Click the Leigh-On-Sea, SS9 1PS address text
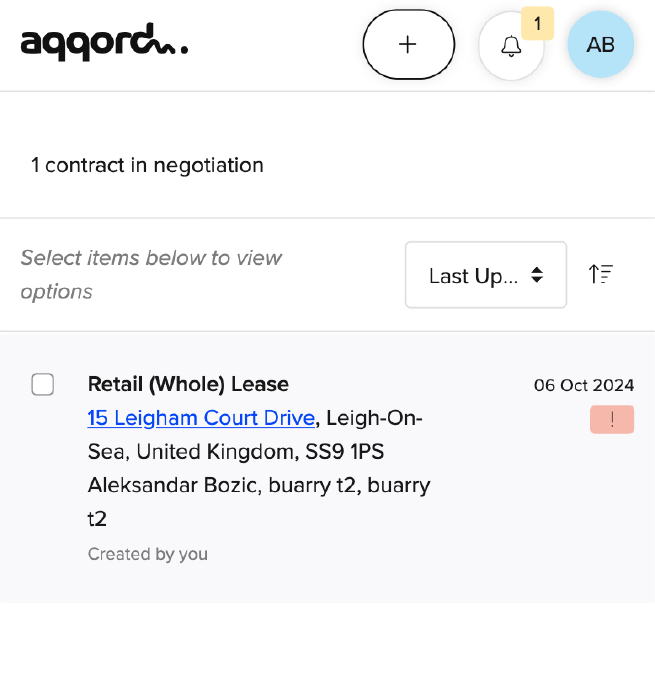655x694 pixels. point(255,435)
